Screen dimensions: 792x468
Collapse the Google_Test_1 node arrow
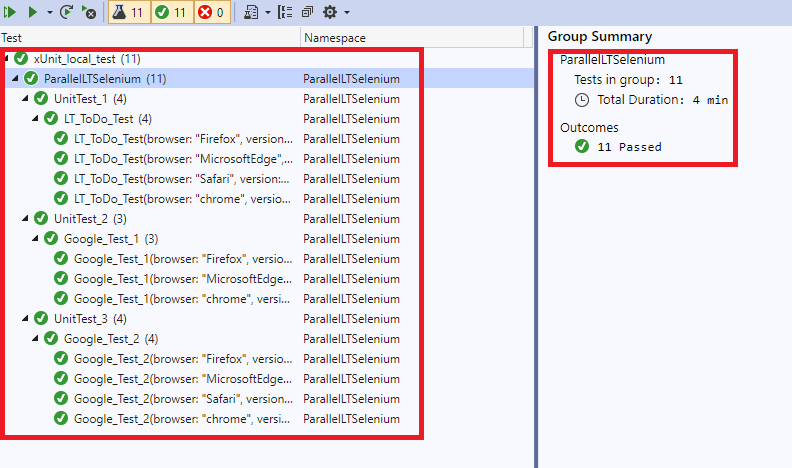coord(36,239)
